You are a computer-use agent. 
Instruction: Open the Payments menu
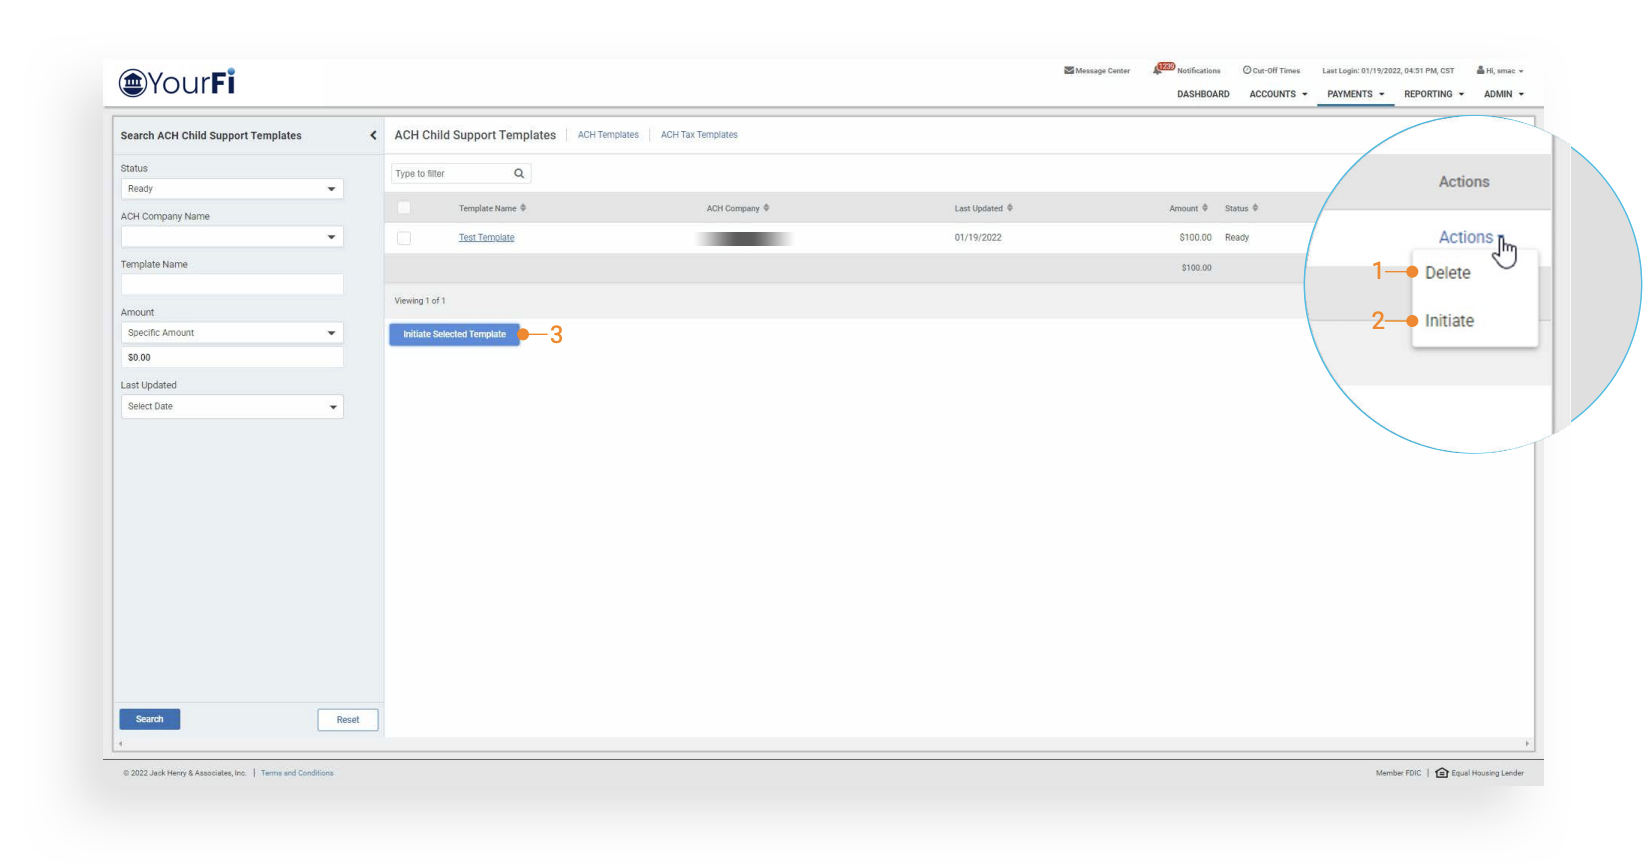tap(1355, 94)
